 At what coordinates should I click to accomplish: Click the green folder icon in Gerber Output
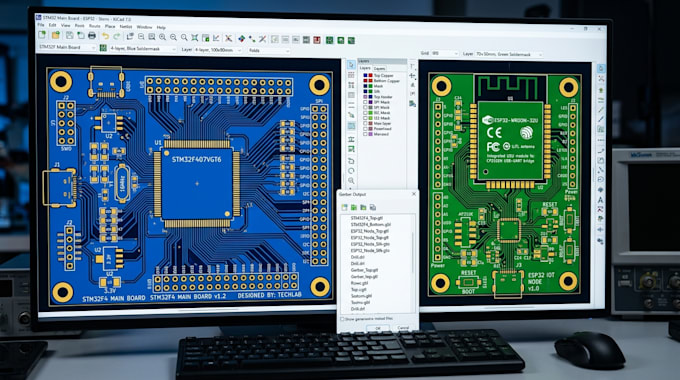click(x=354, y=207)
